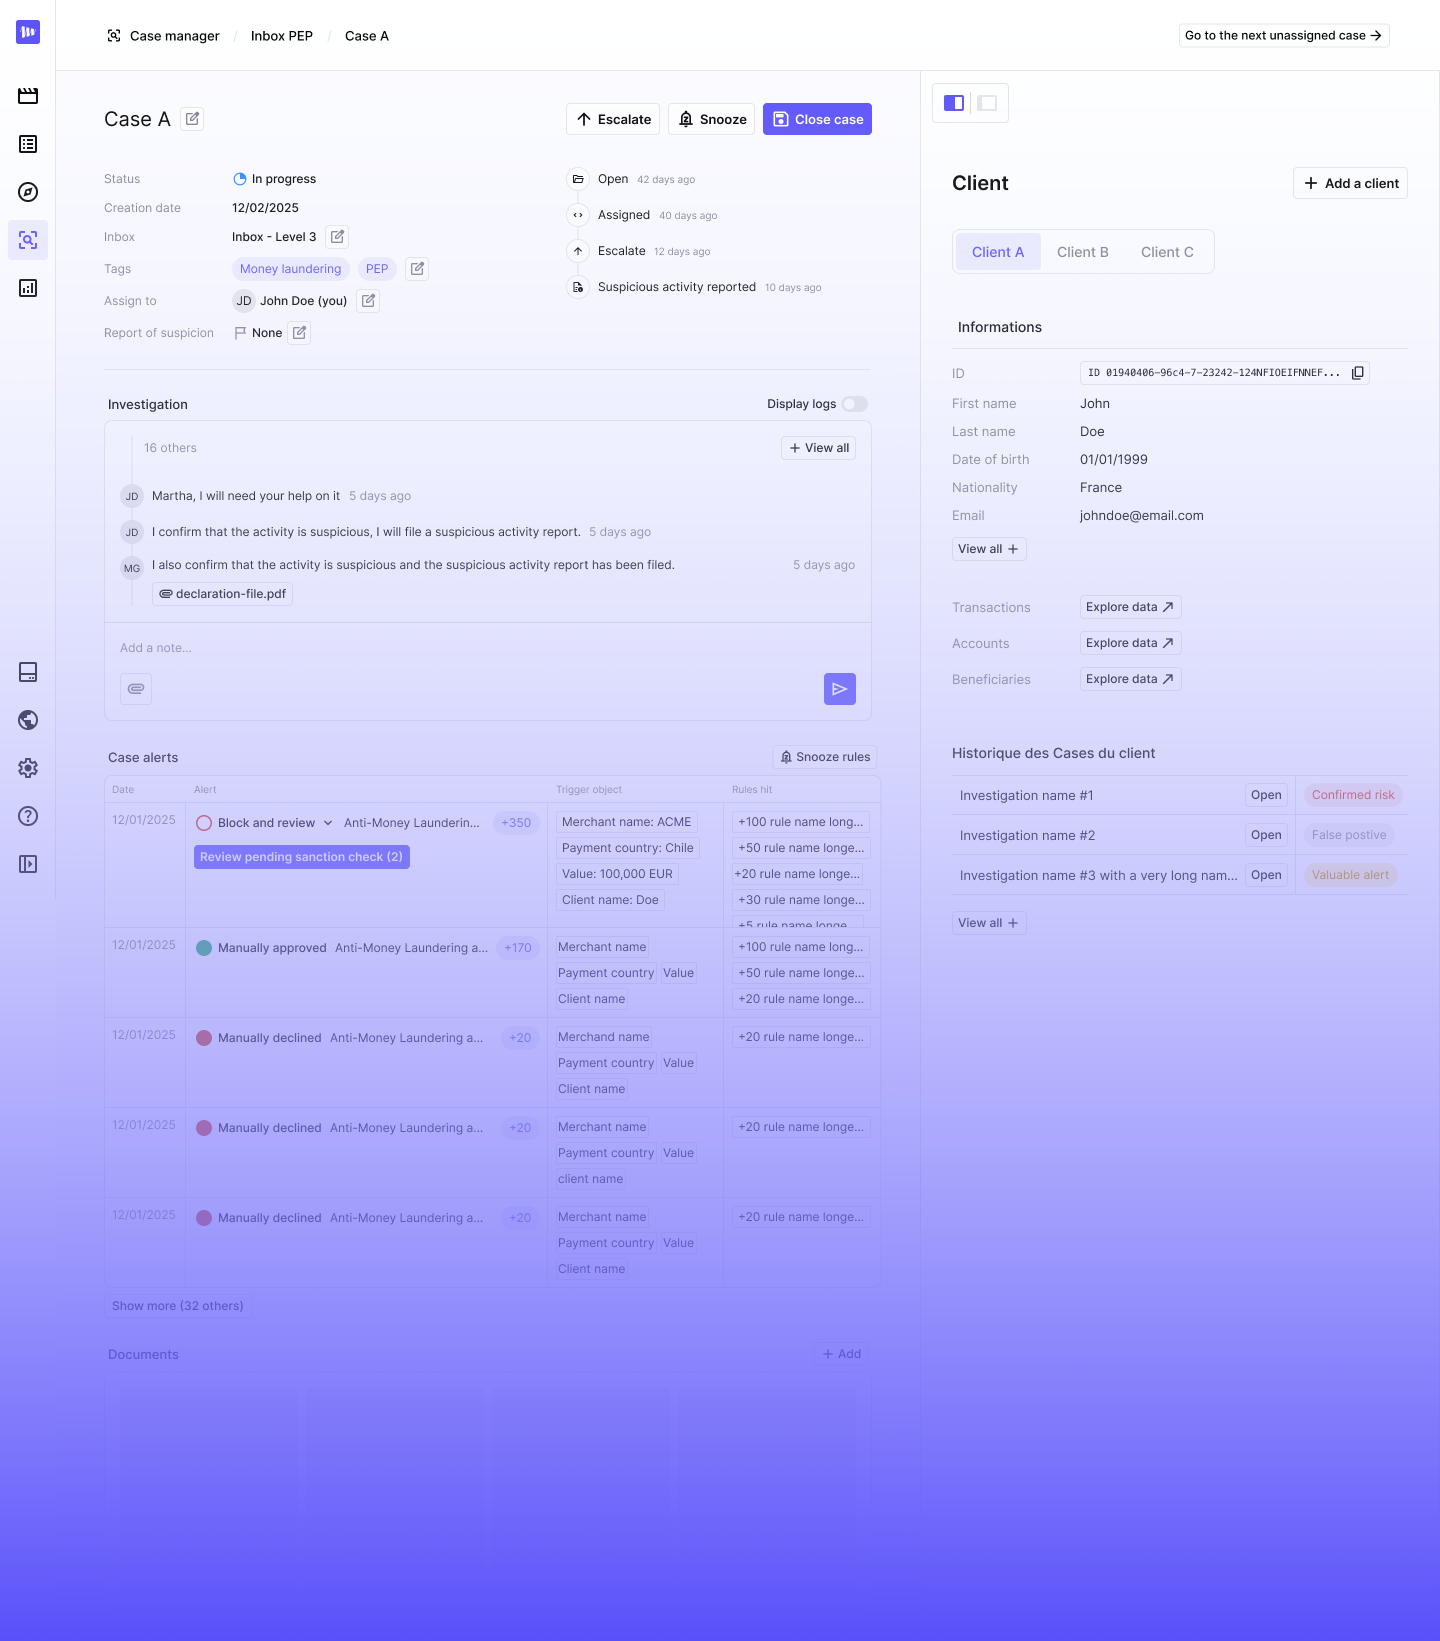Open the declaration-file.pdf attachment
Screen dimensions: 1440x1641
point(222,594)
